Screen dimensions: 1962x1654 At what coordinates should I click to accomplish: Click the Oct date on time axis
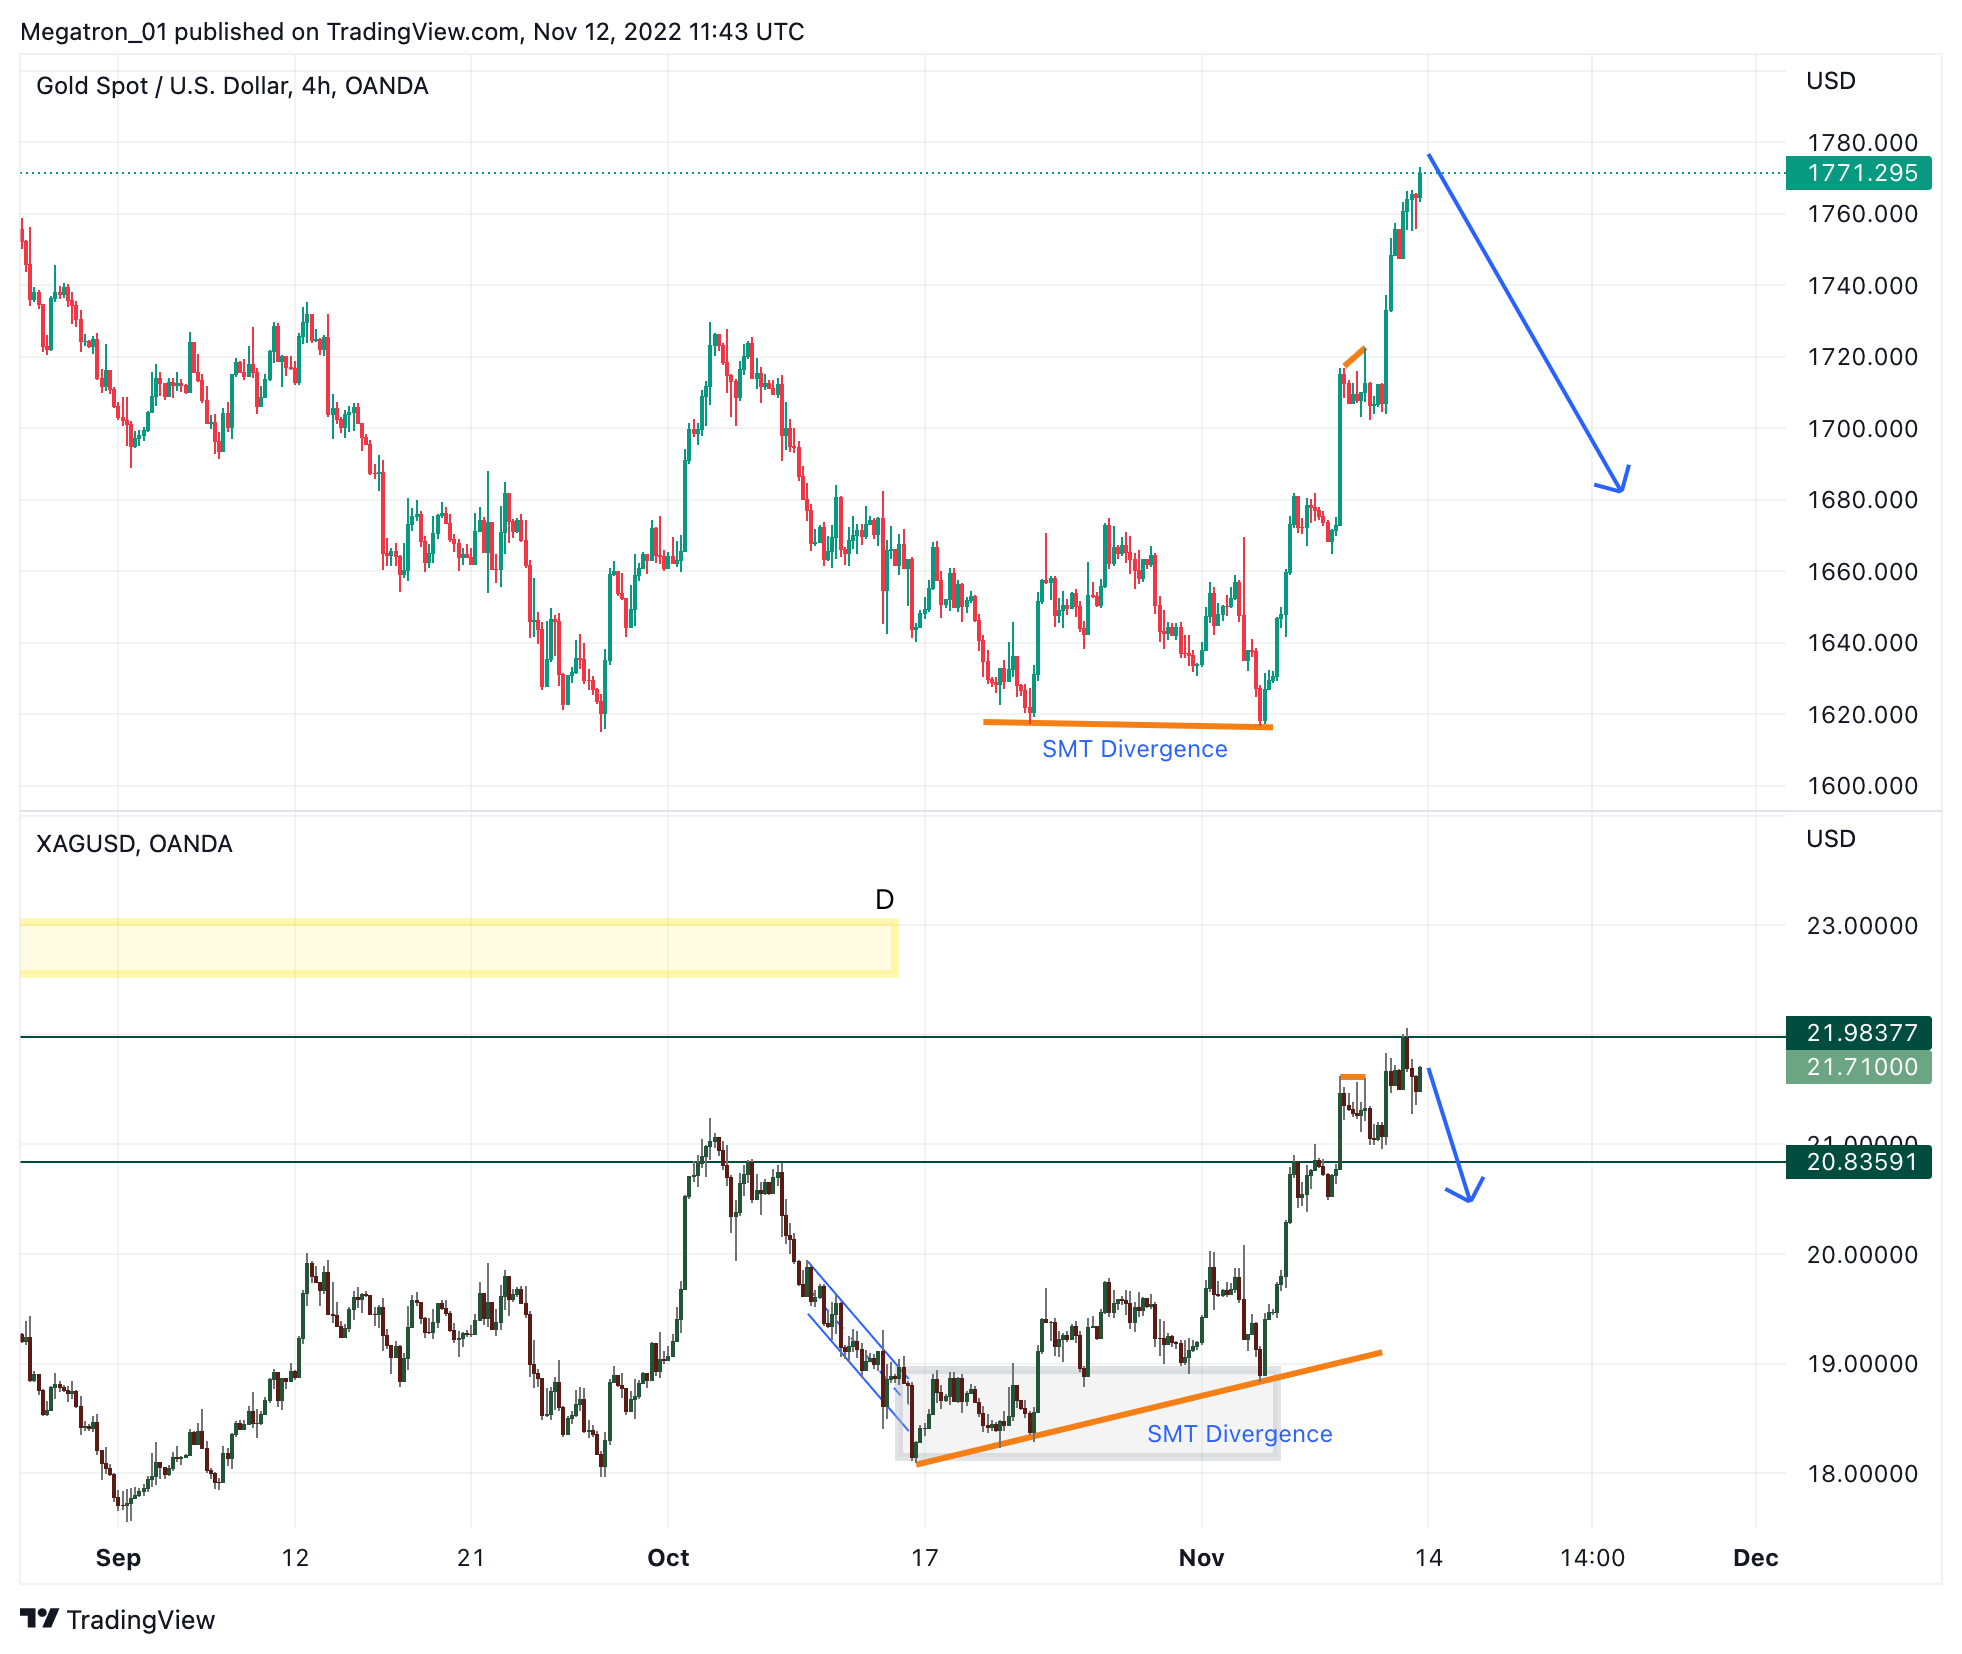668,1557
